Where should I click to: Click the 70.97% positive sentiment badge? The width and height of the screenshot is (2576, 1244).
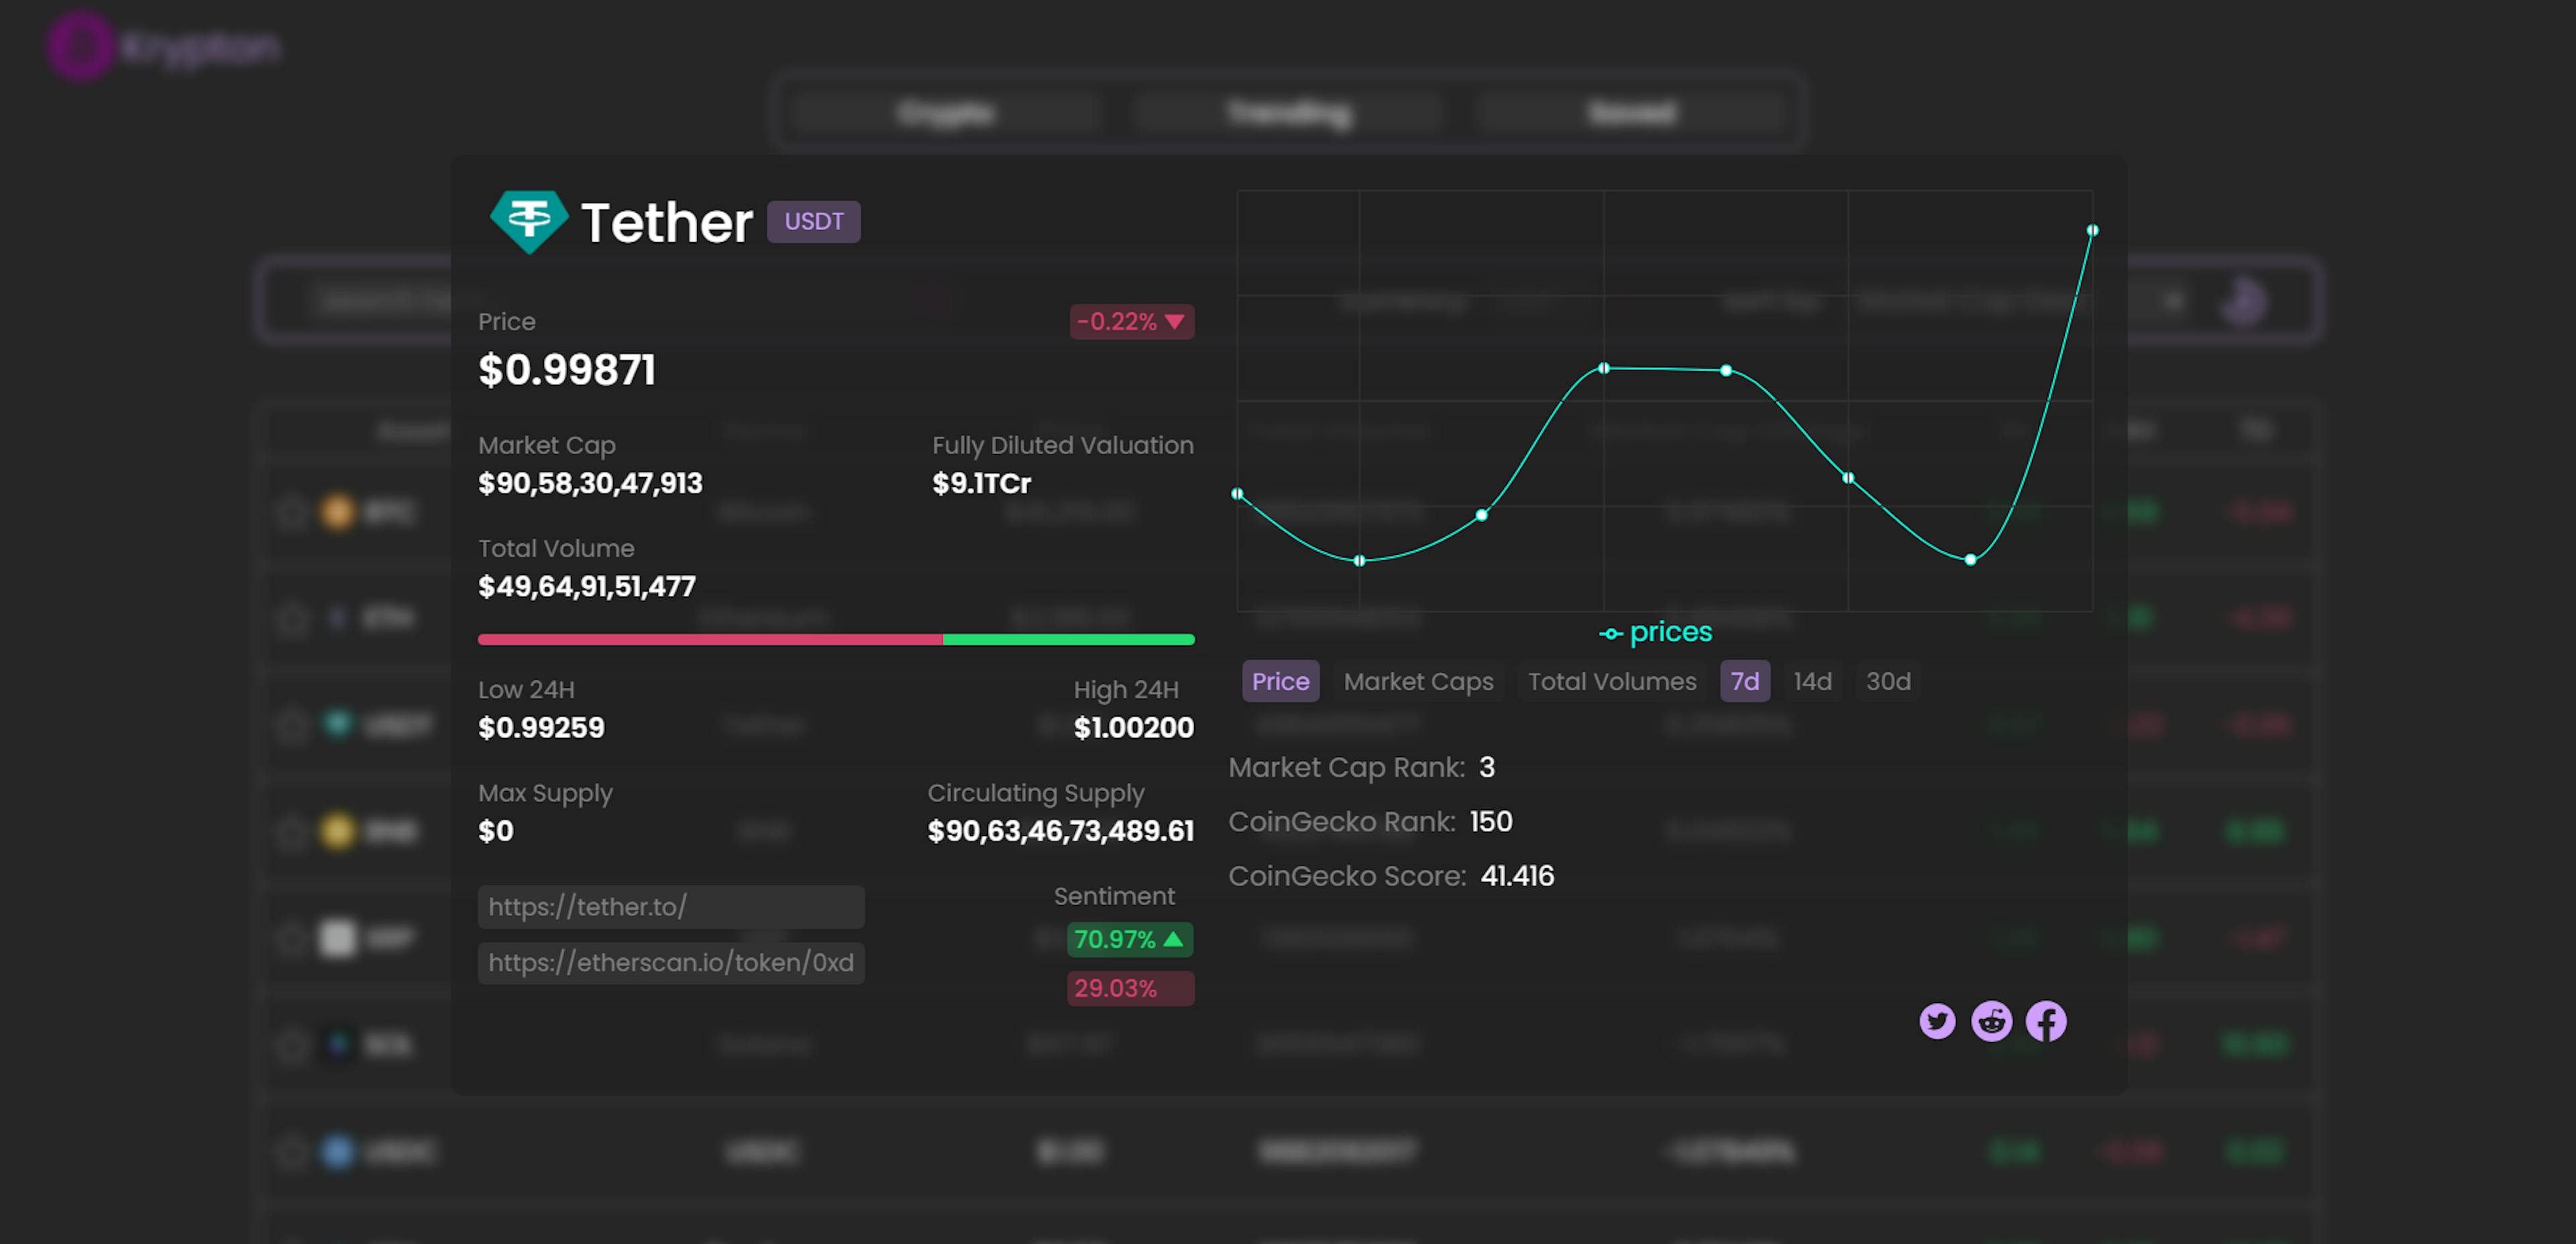(1130, 940)
